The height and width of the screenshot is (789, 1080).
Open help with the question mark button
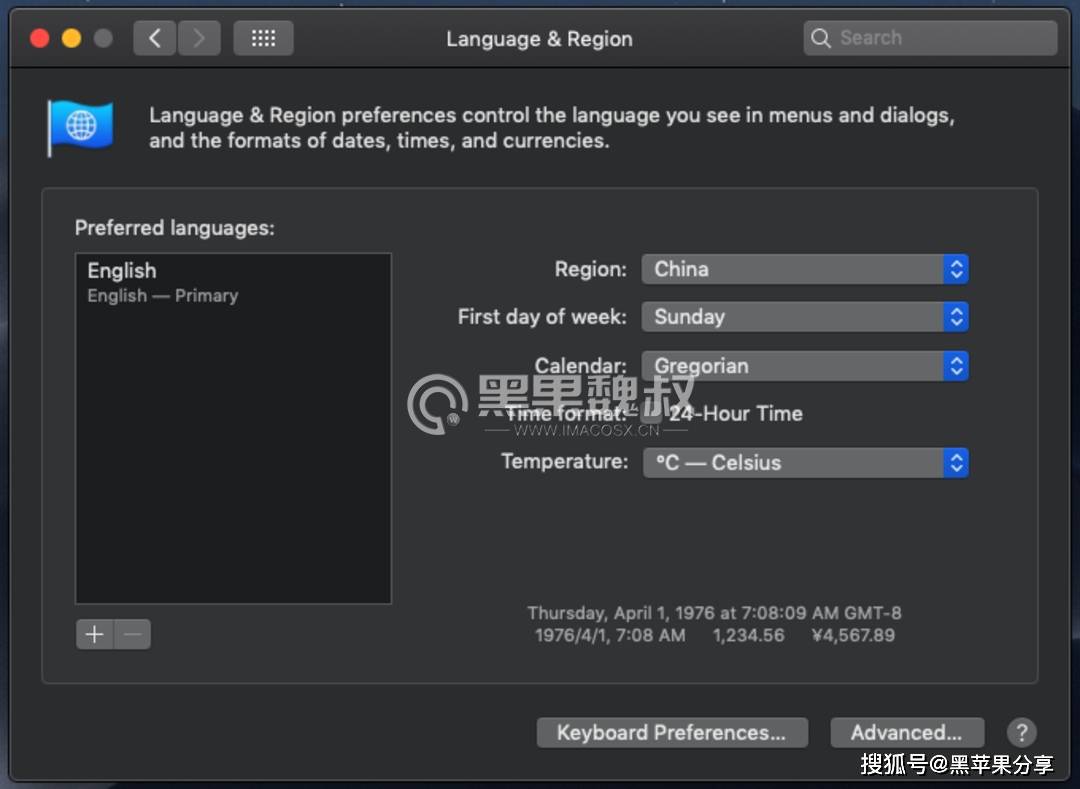1021,733
